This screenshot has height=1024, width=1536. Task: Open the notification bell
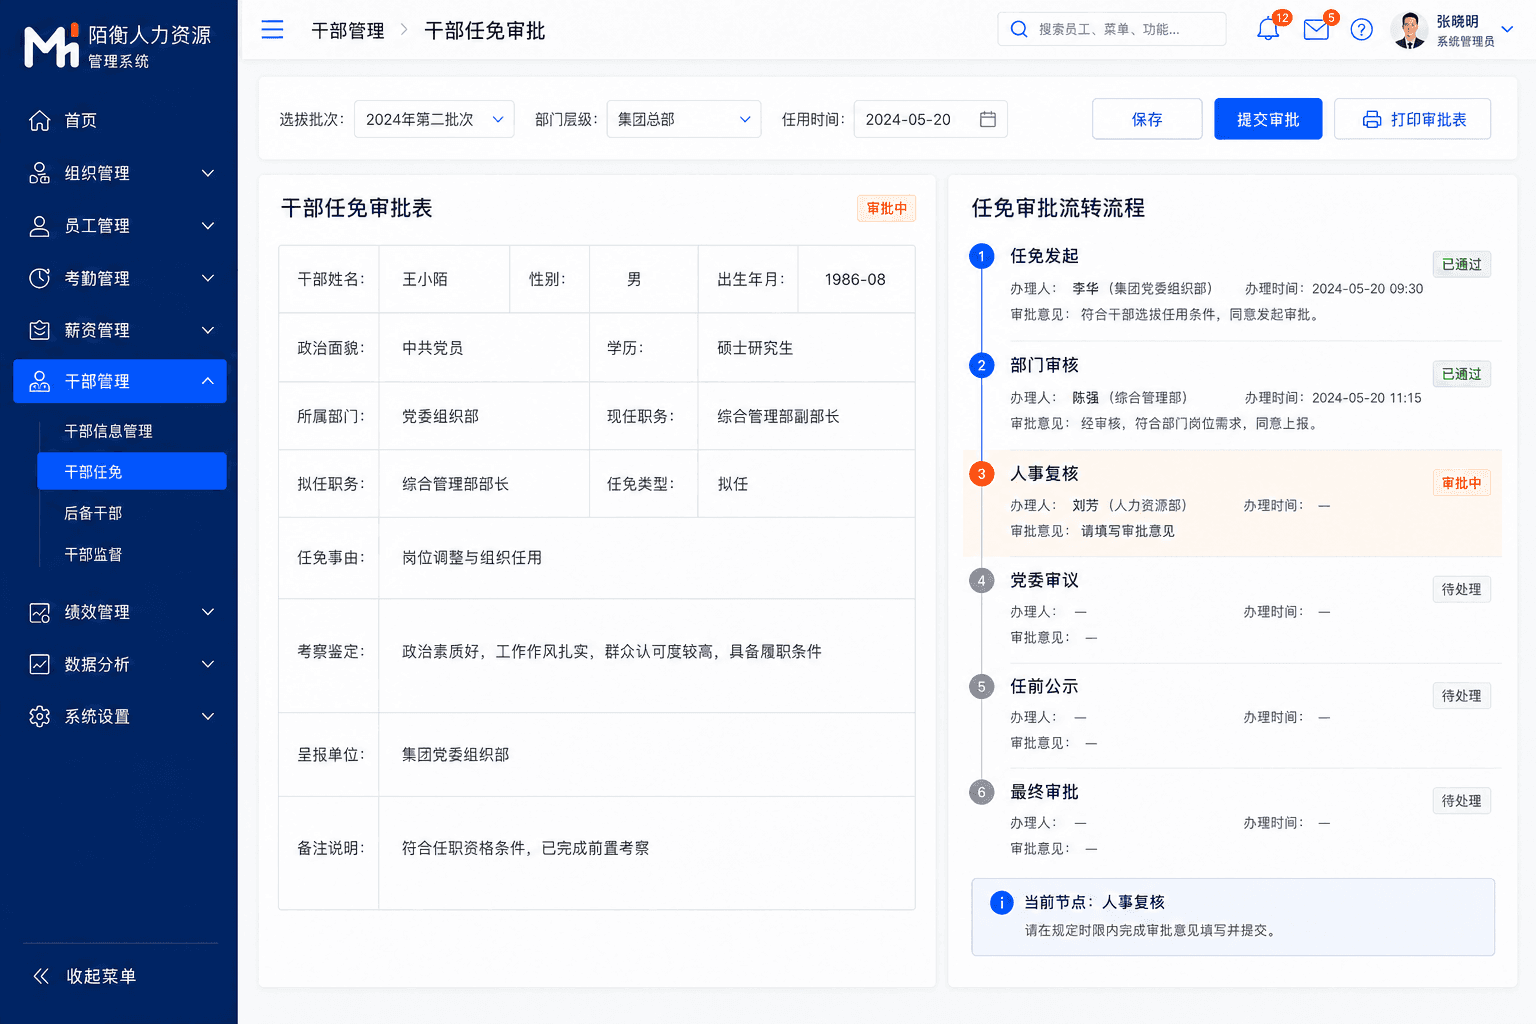coord(1268,29)
